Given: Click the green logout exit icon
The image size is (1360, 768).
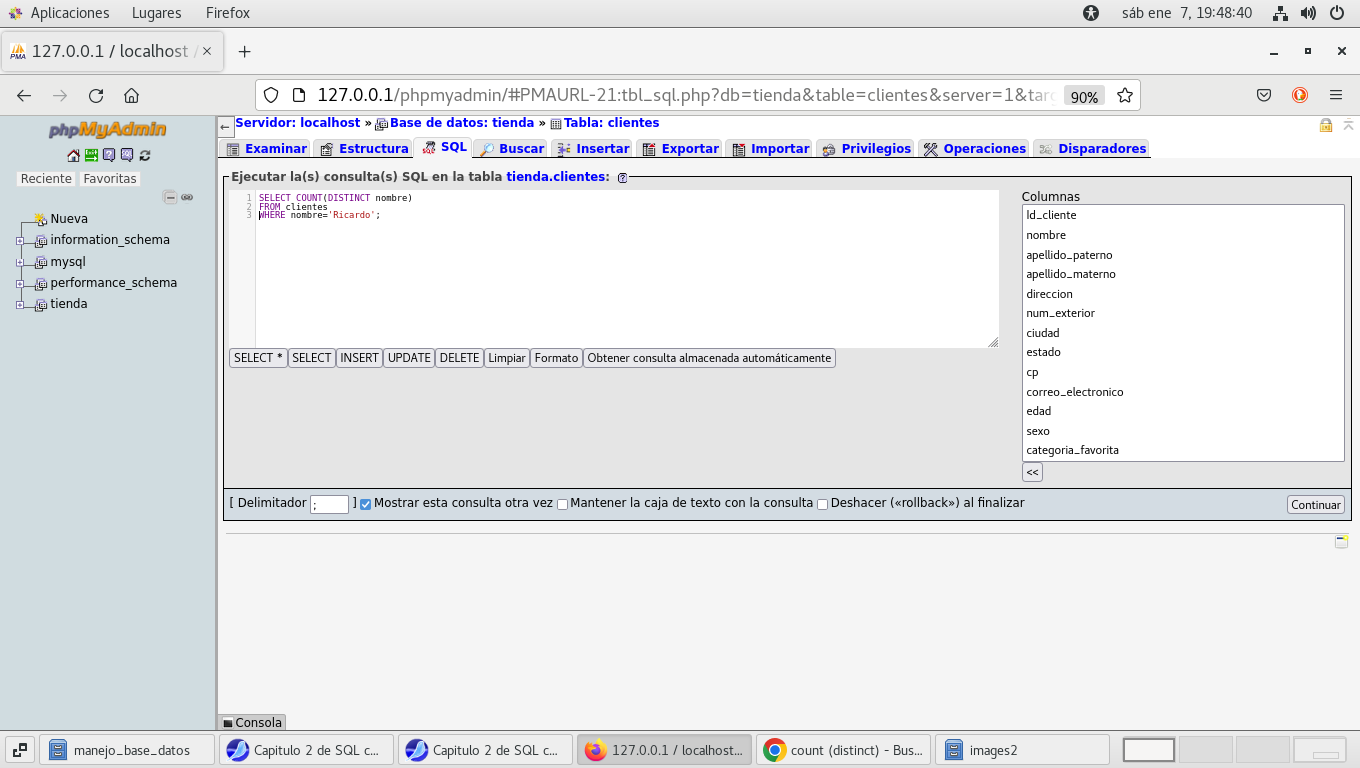Looking at the screenshot, I should point(91,155).
